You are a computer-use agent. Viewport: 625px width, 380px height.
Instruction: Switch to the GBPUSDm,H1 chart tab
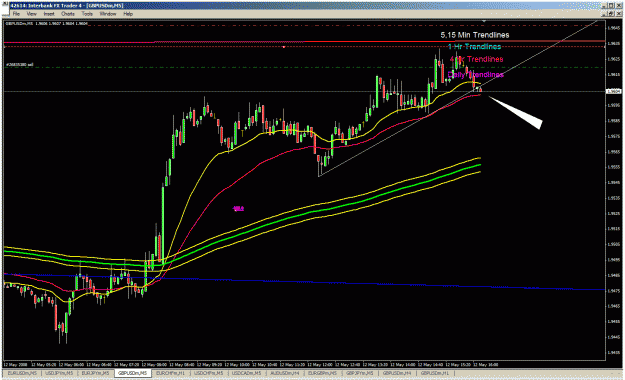tap(435, 373)
